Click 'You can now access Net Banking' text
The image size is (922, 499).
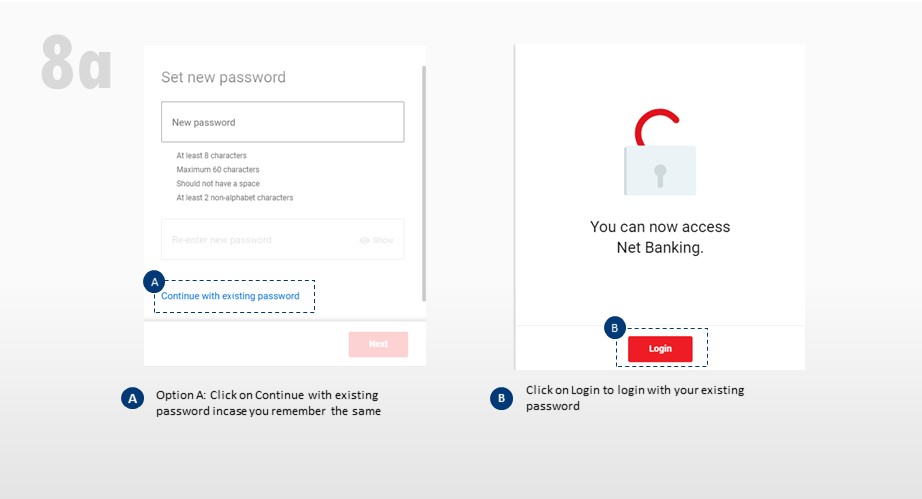(660, 237)
